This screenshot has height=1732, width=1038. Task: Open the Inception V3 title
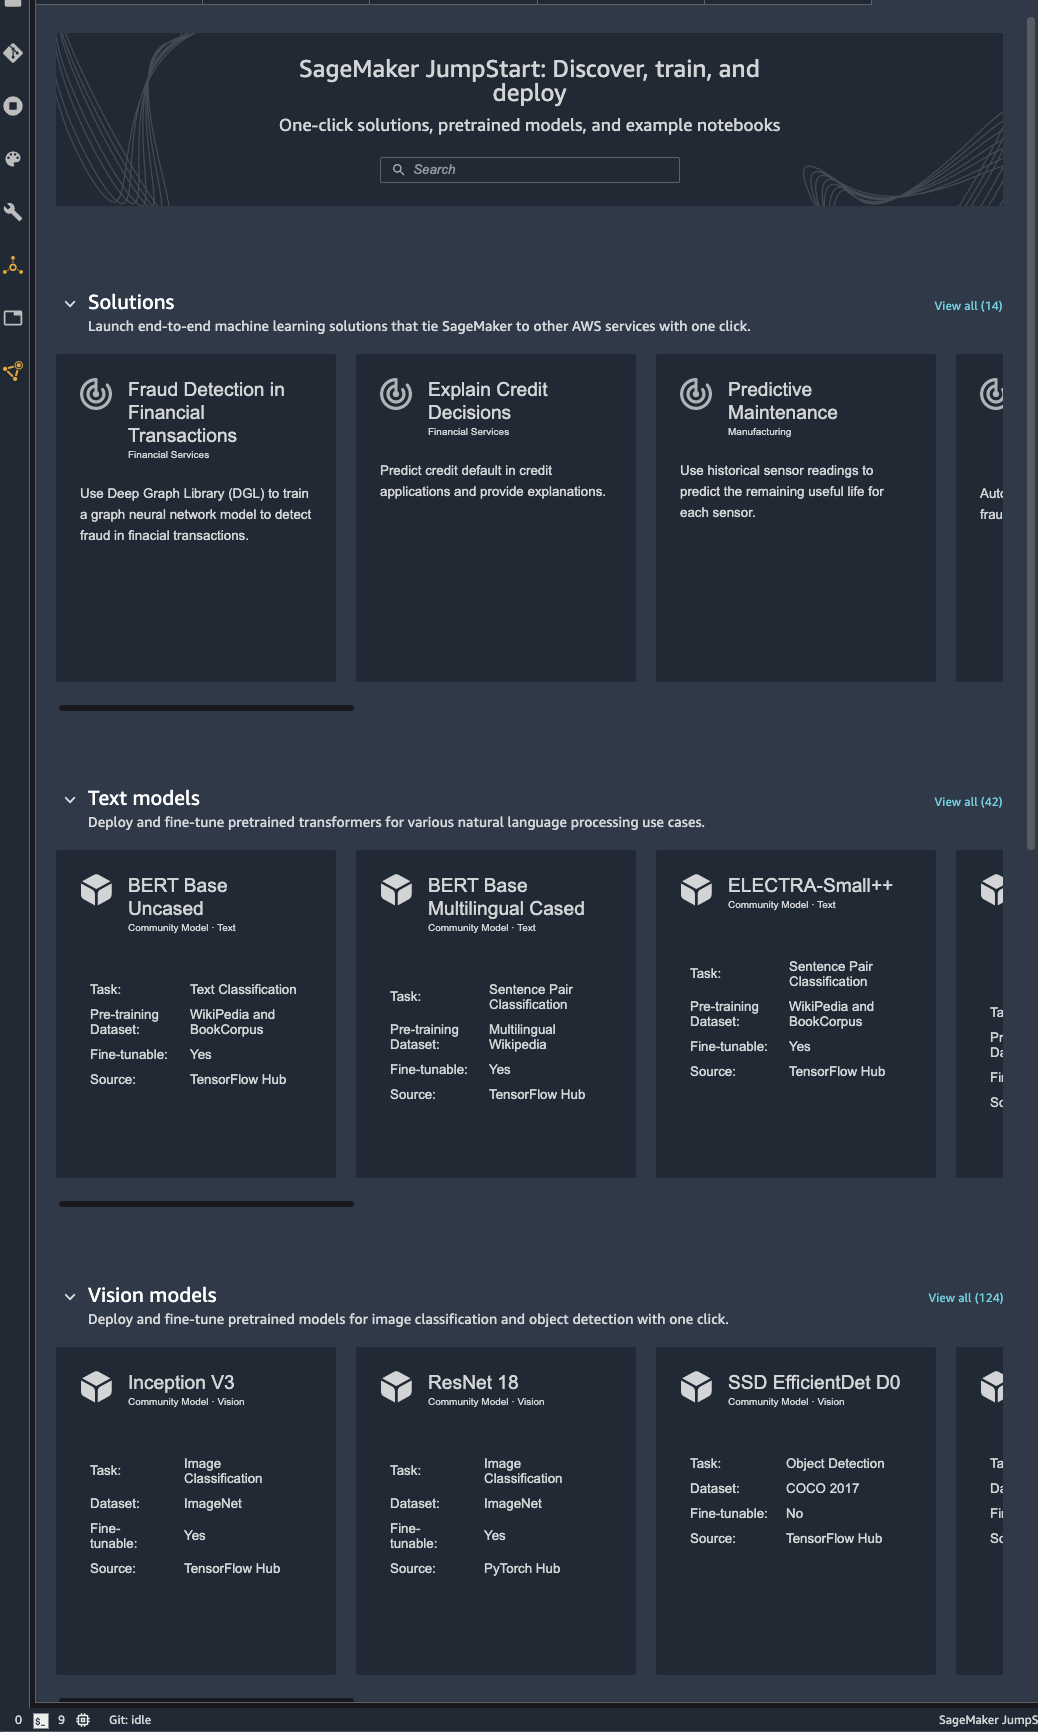click(181, 1382)
